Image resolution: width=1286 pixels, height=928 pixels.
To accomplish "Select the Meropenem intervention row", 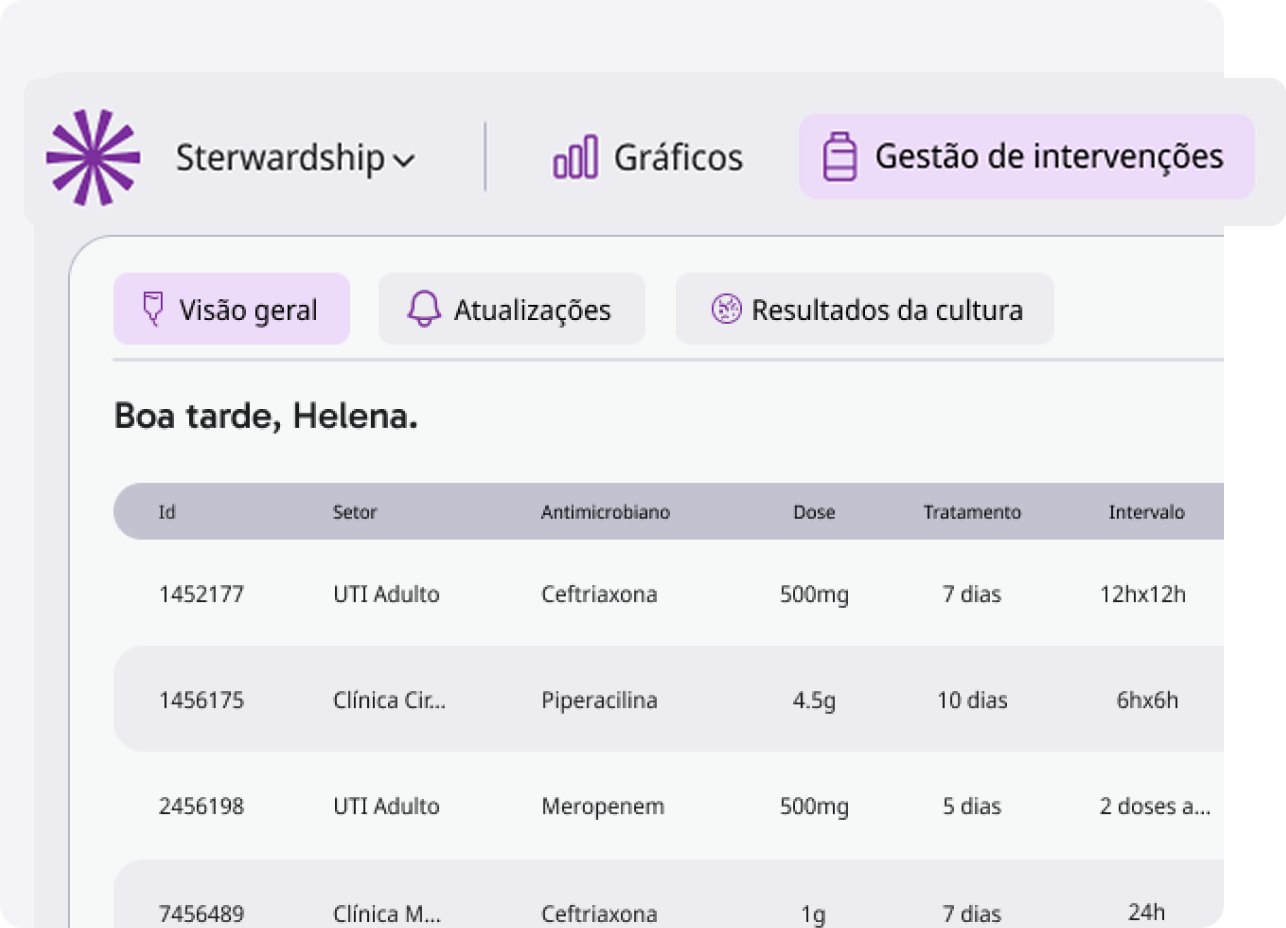I will (x=602, y=806).
